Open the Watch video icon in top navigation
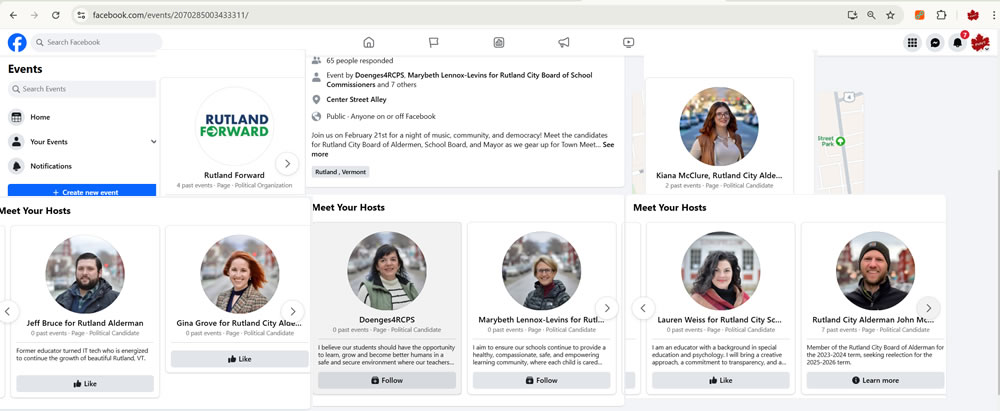 (628, 43)
